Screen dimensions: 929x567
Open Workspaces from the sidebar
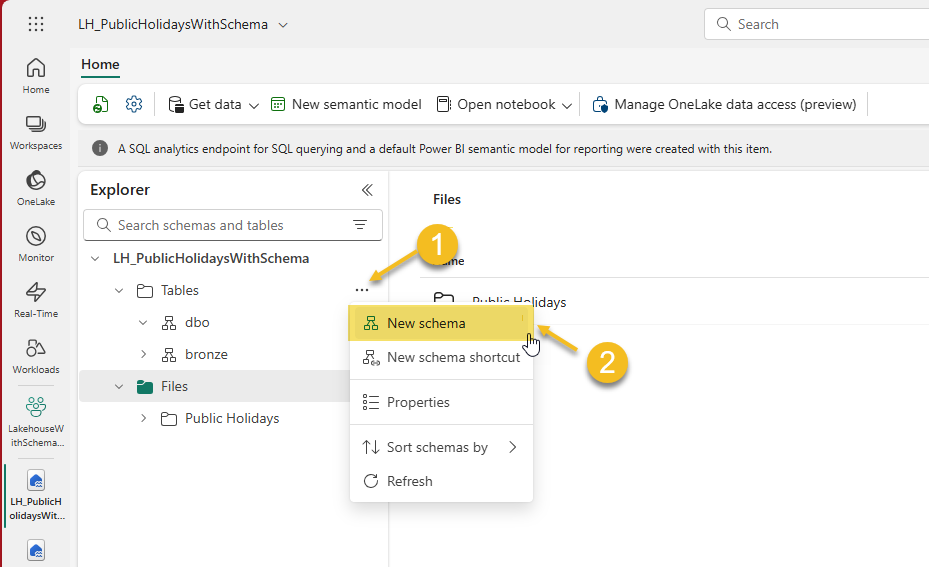36,132
